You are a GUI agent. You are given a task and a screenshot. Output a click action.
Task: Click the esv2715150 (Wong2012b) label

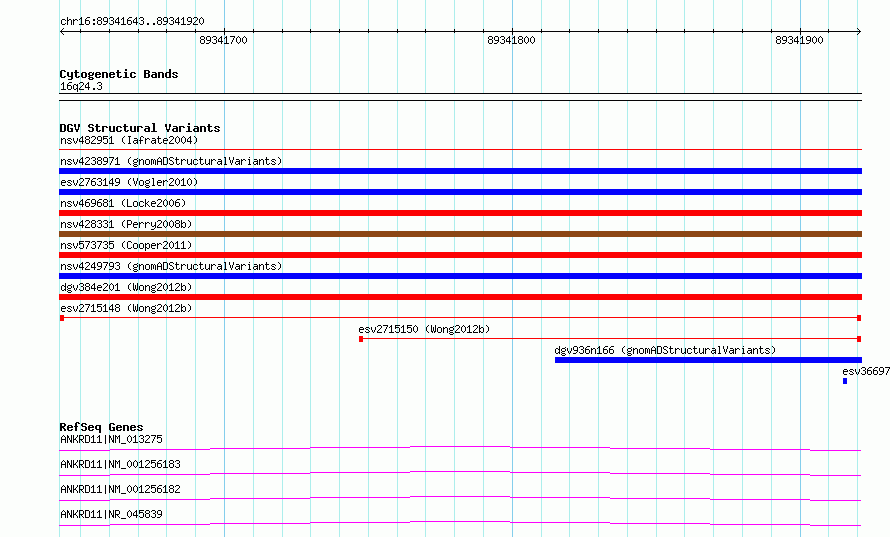[x=424, y=329]
